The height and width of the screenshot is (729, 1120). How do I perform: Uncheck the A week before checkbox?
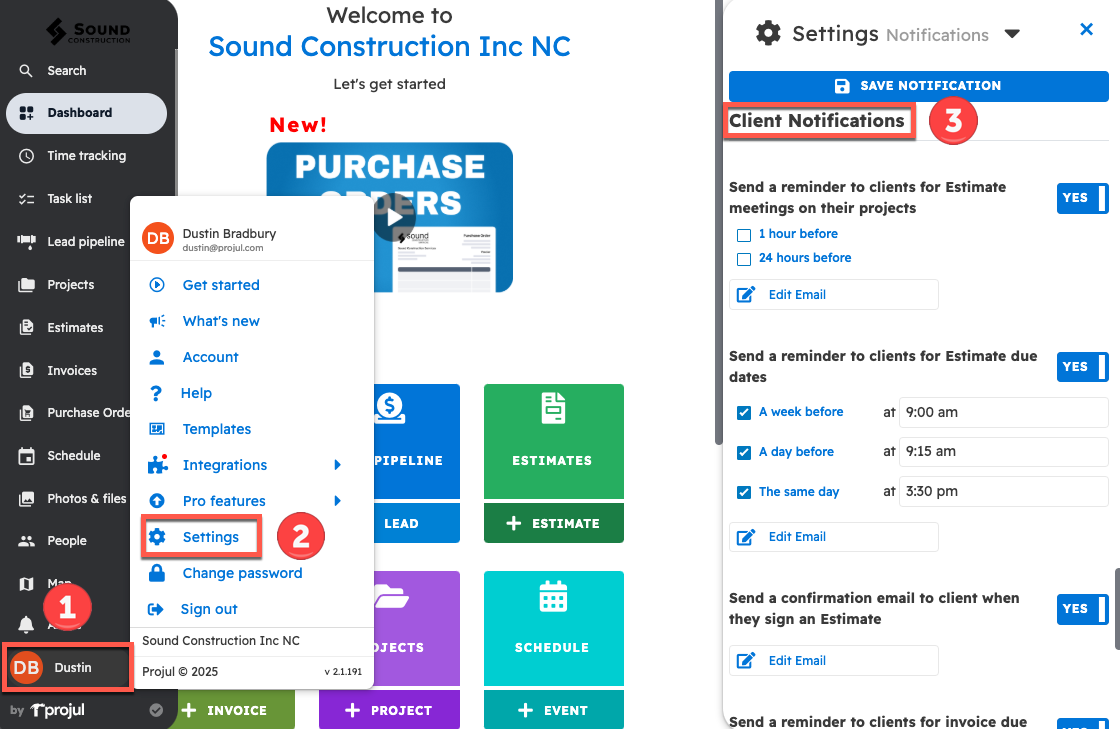(743, 412)
